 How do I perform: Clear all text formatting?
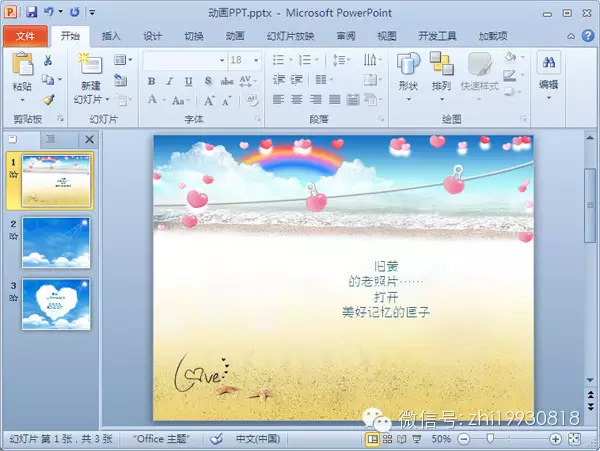[x=252, y=101]
